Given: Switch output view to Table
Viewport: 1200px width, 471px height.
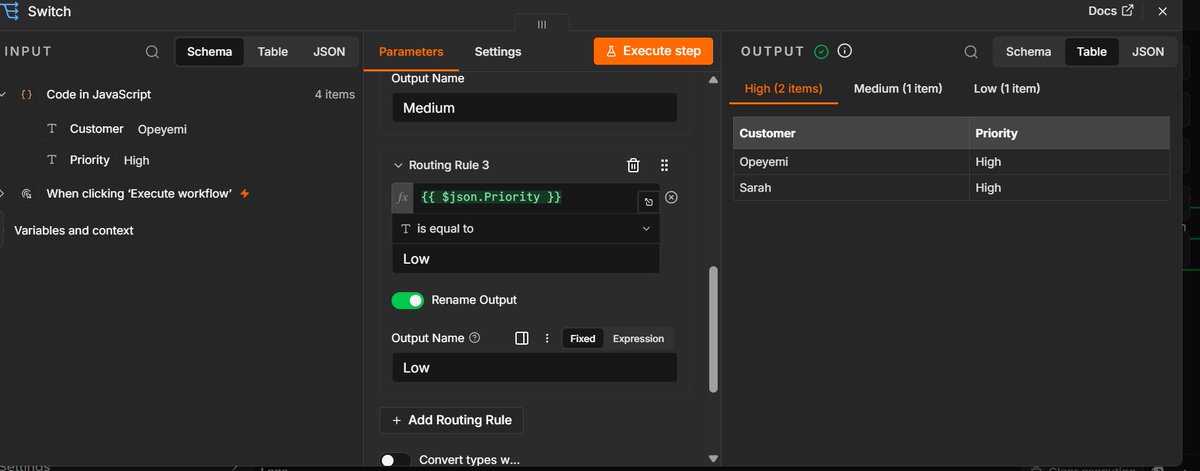Looking at the screenshot, I should [1092, 52].
